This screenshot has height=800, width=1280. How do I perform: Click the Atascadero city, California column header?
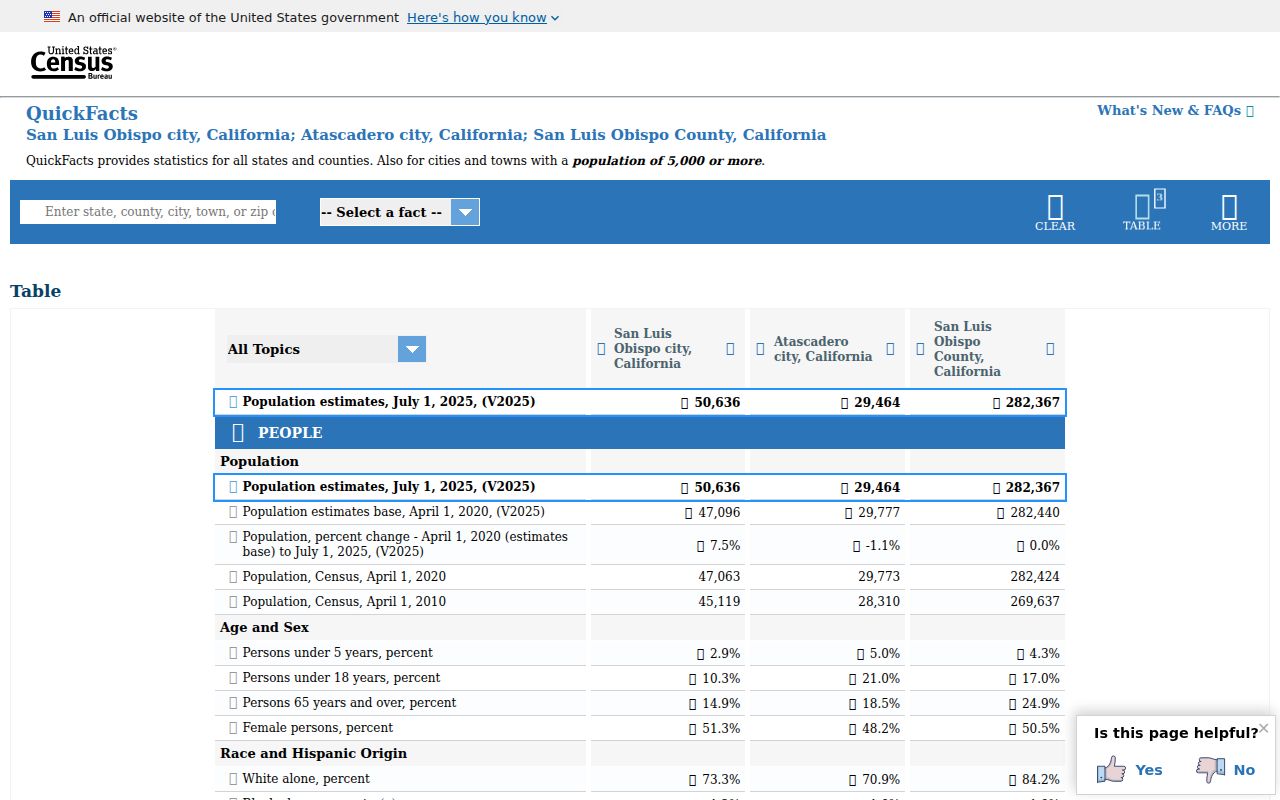pyautogui.click(x=823, y=349)
